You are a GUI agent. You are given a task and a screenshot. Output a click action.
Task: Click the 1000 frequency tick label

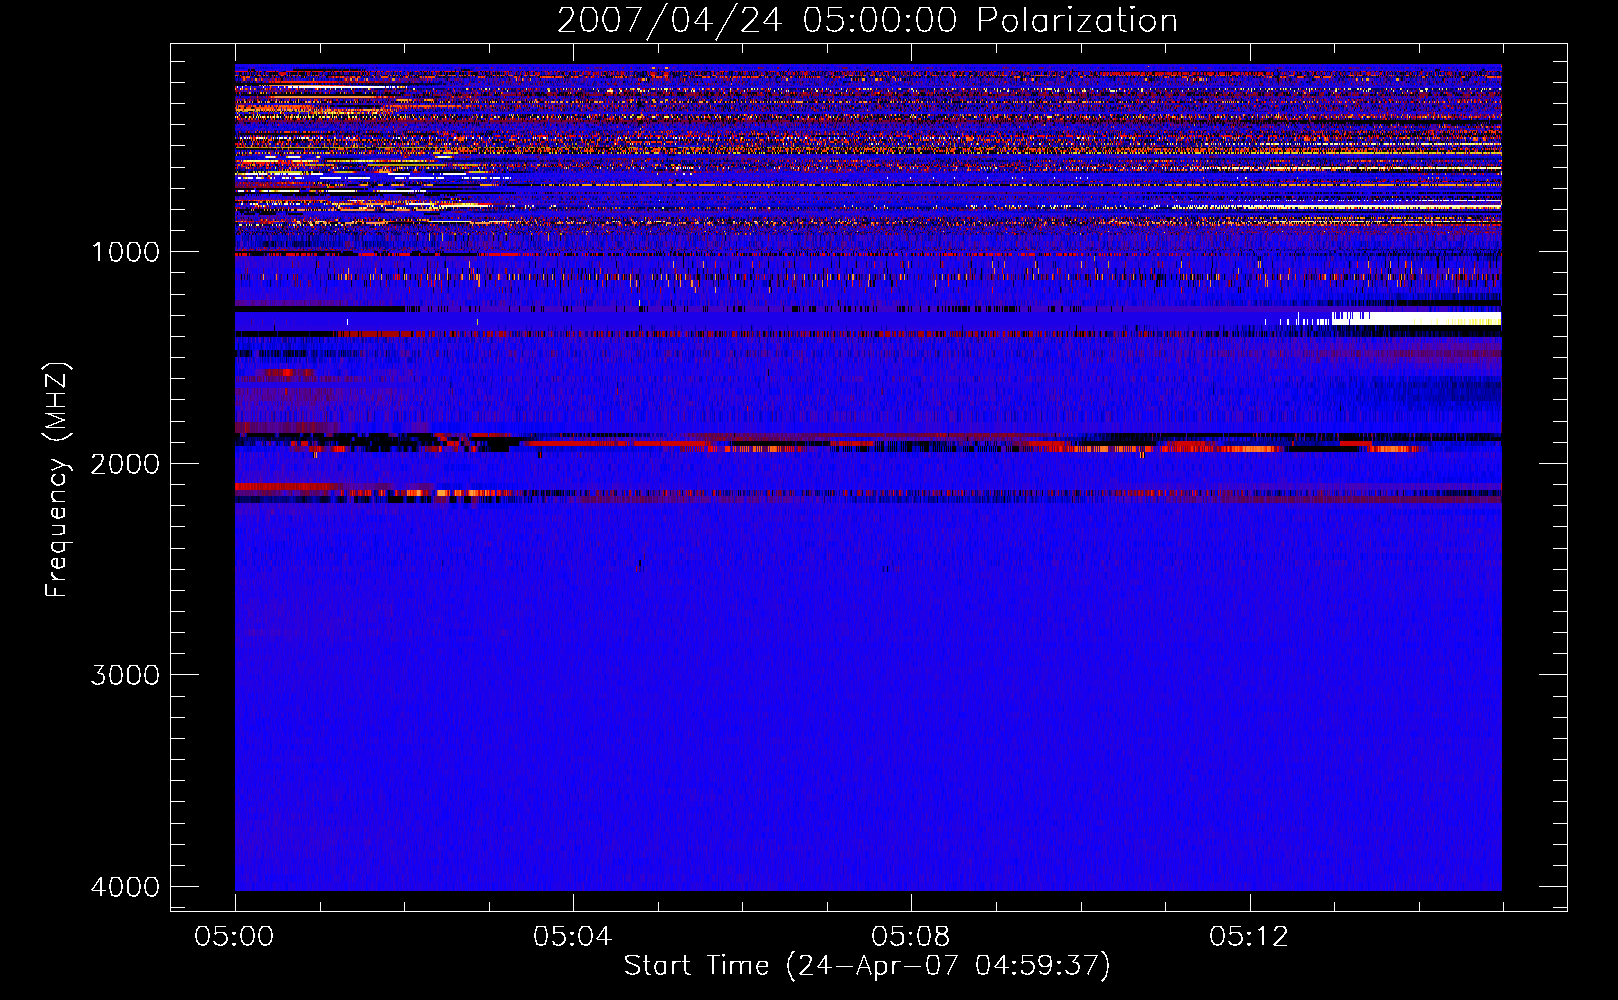(x=125, y=252)
